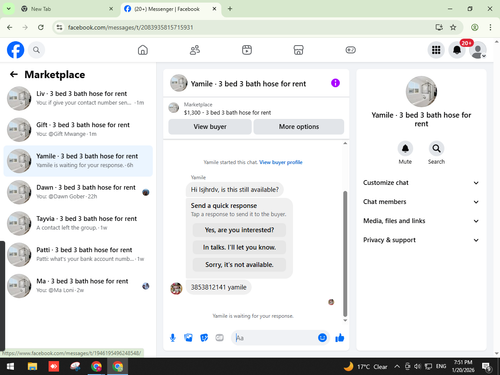
Task: Open the Marketplace storefront icon
Action: click(x=298, y=50)
